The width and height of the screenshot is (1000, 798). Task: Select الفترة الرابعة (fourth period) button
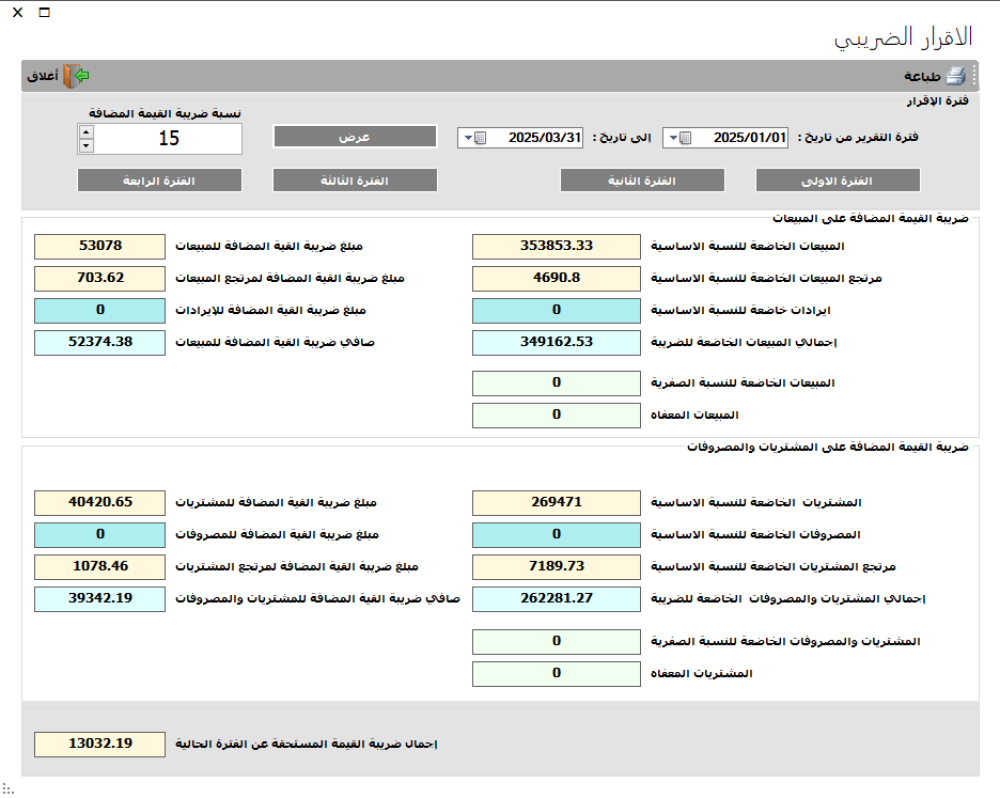[x=159, y=180]
